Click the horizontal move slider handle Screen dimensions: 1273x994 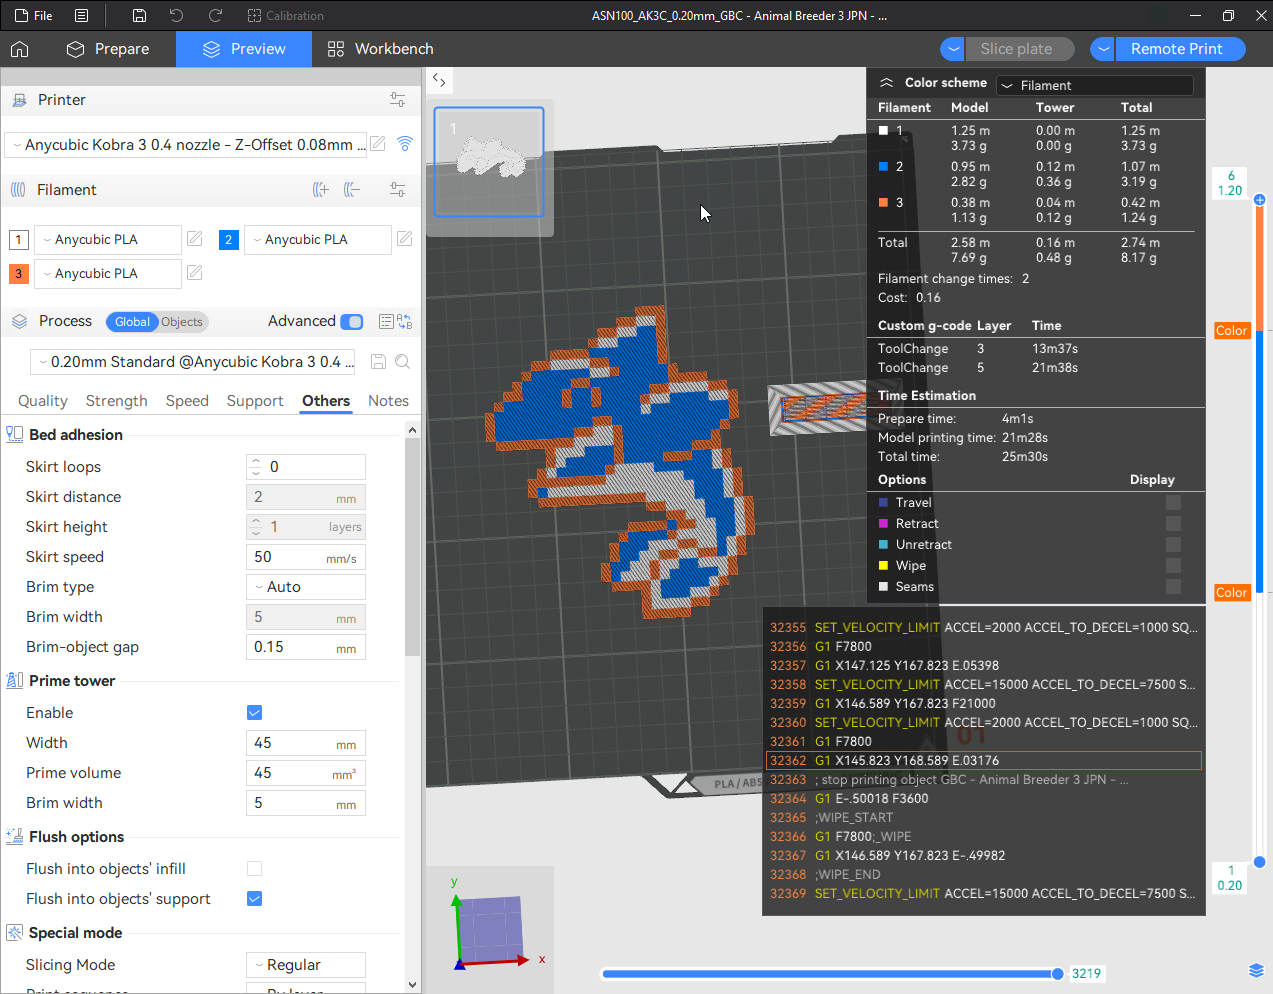coord(1057,974)
